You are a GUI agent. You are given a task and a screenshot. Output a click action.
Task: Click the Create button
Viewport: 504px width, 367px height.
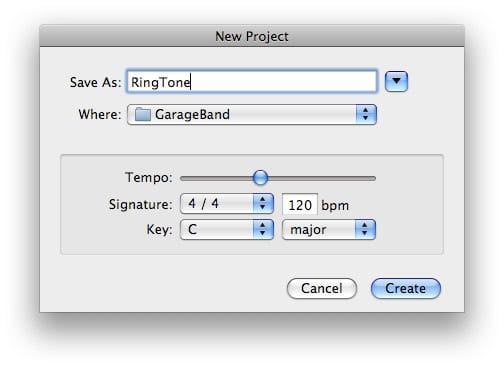tap(406, 288)
